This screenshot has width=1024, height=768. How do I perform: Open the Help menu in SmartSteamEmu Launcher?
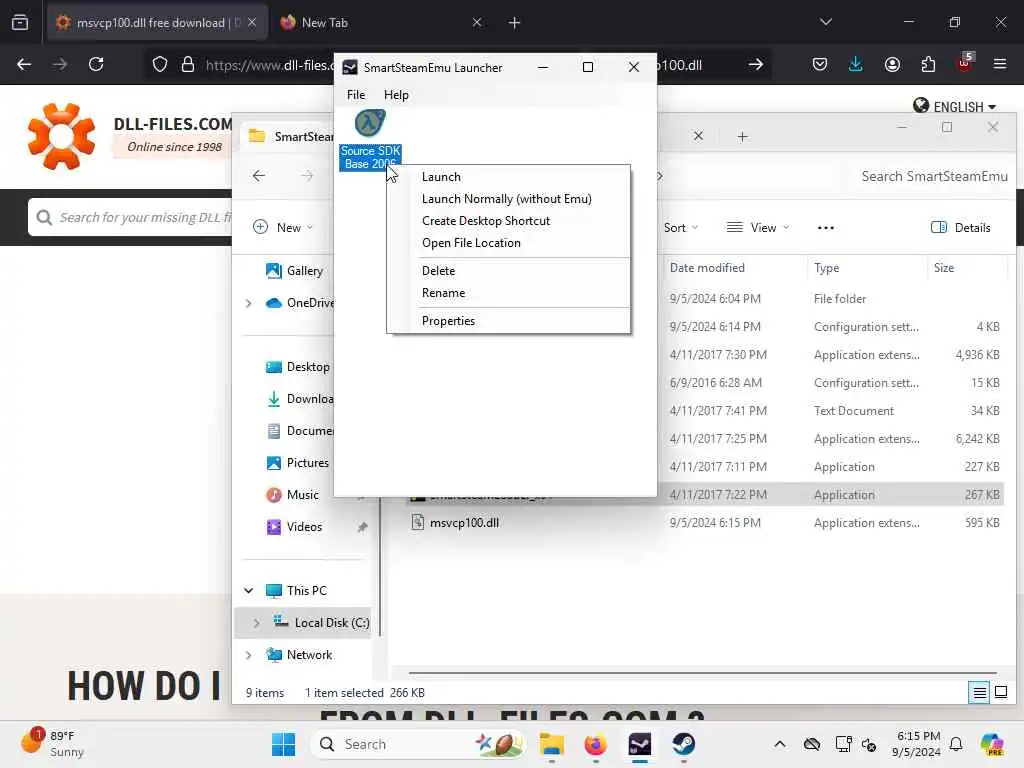click(396, 95)
